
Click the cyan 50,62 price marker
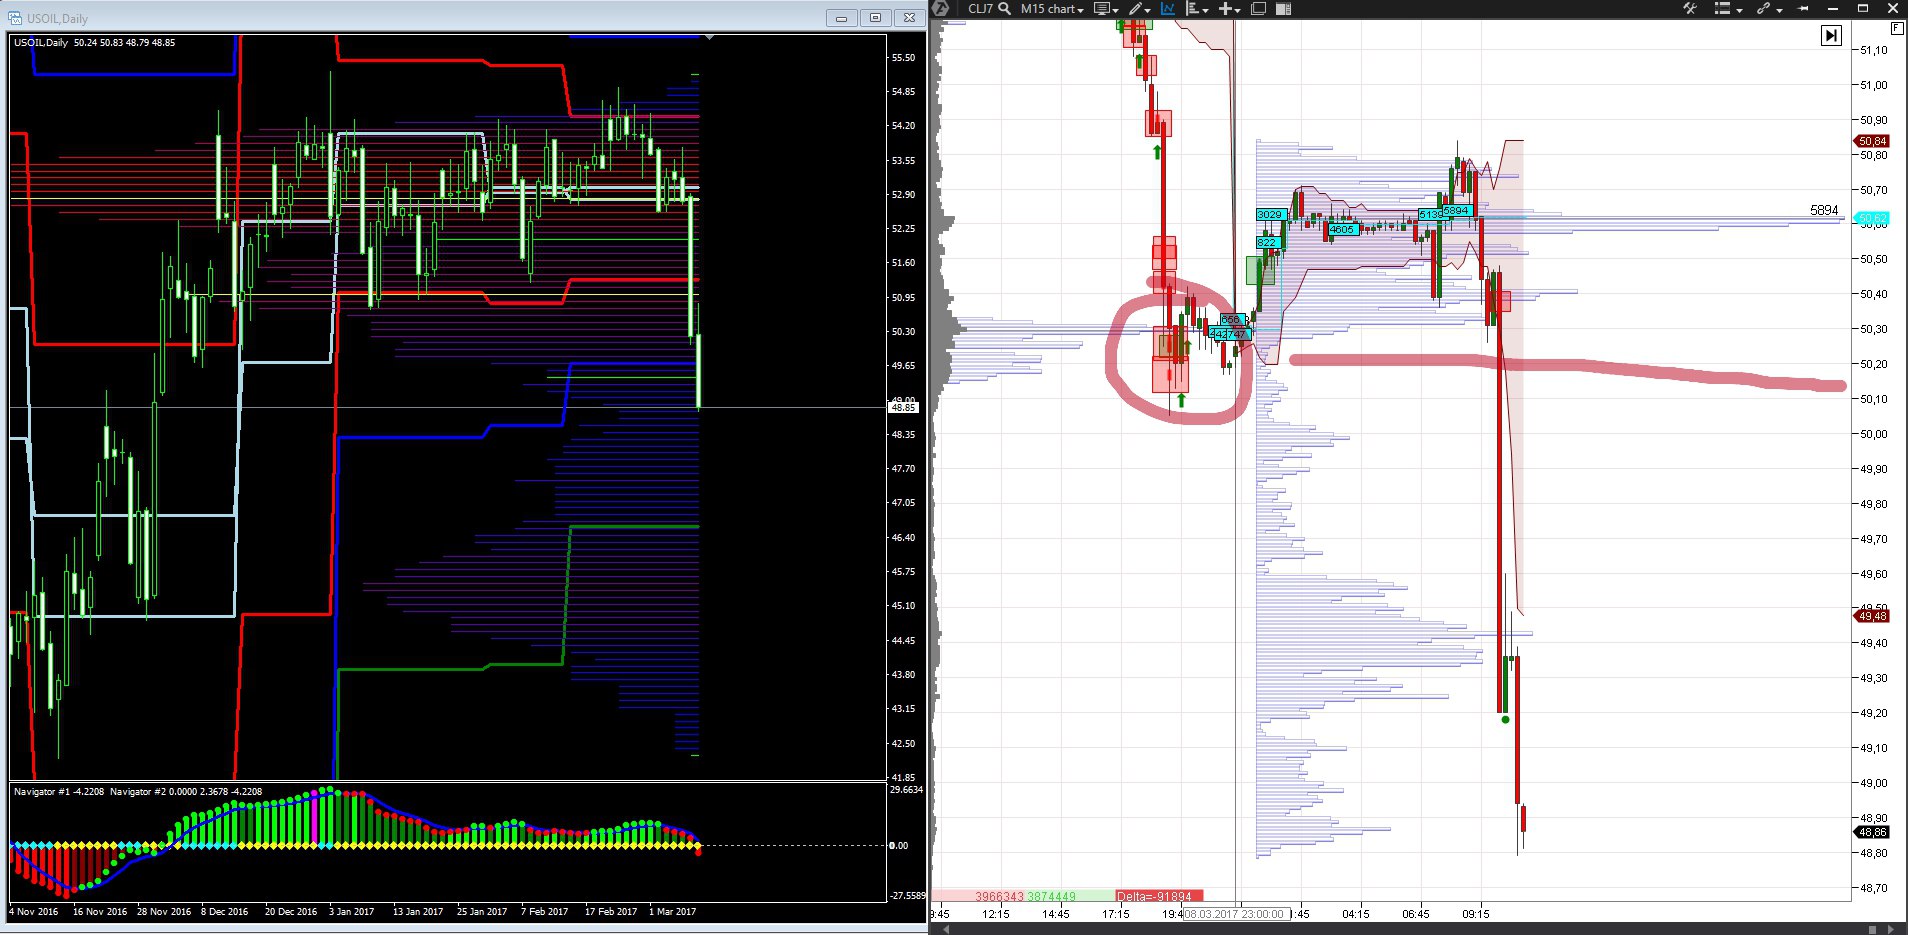click(1872, 218)
